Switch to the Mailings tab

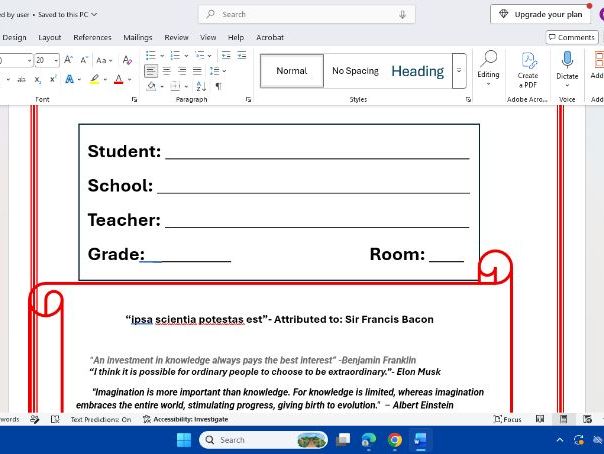pyautogui.click(x=138, y=37)
